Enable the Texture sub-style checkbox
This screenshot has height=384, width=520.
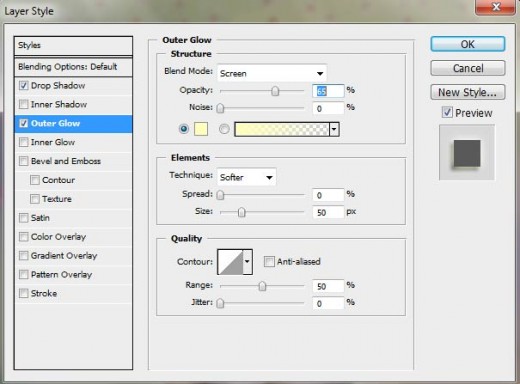[x=35, y=199]
